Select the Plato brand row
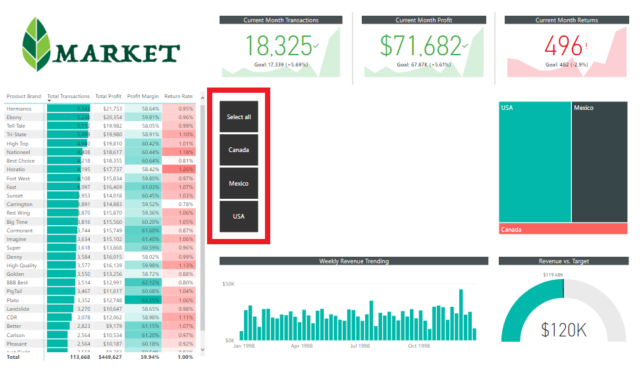 click(100, 300)
